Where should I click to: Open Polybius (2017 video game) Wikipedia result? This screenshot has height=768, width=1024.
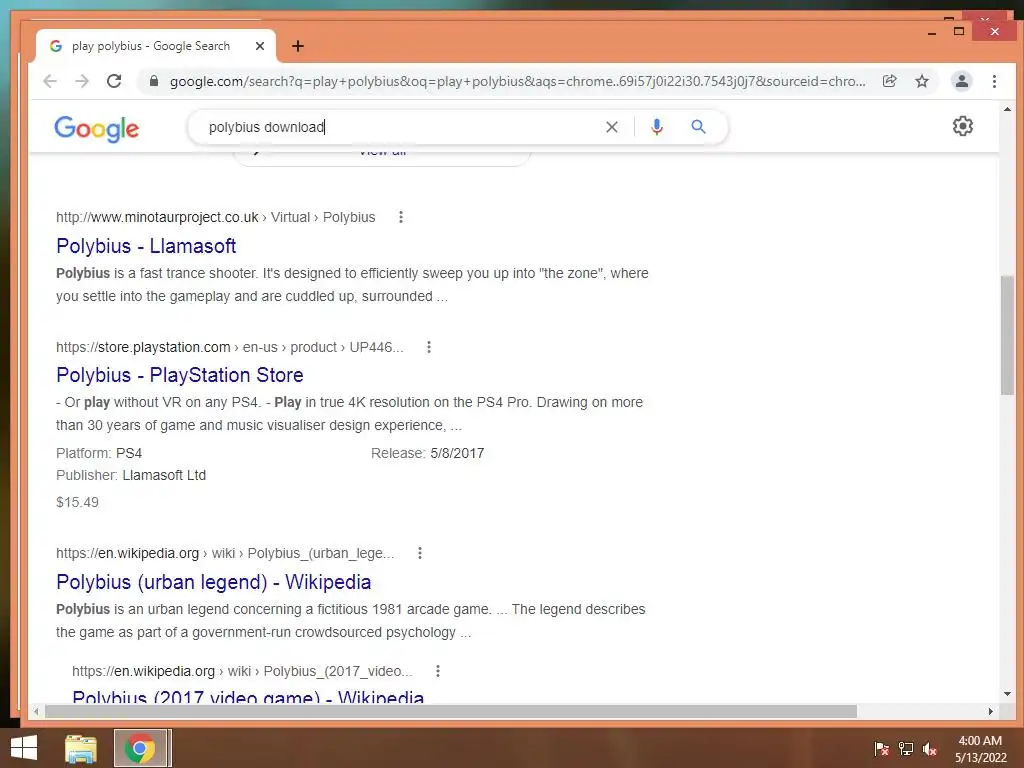(248, 696)
